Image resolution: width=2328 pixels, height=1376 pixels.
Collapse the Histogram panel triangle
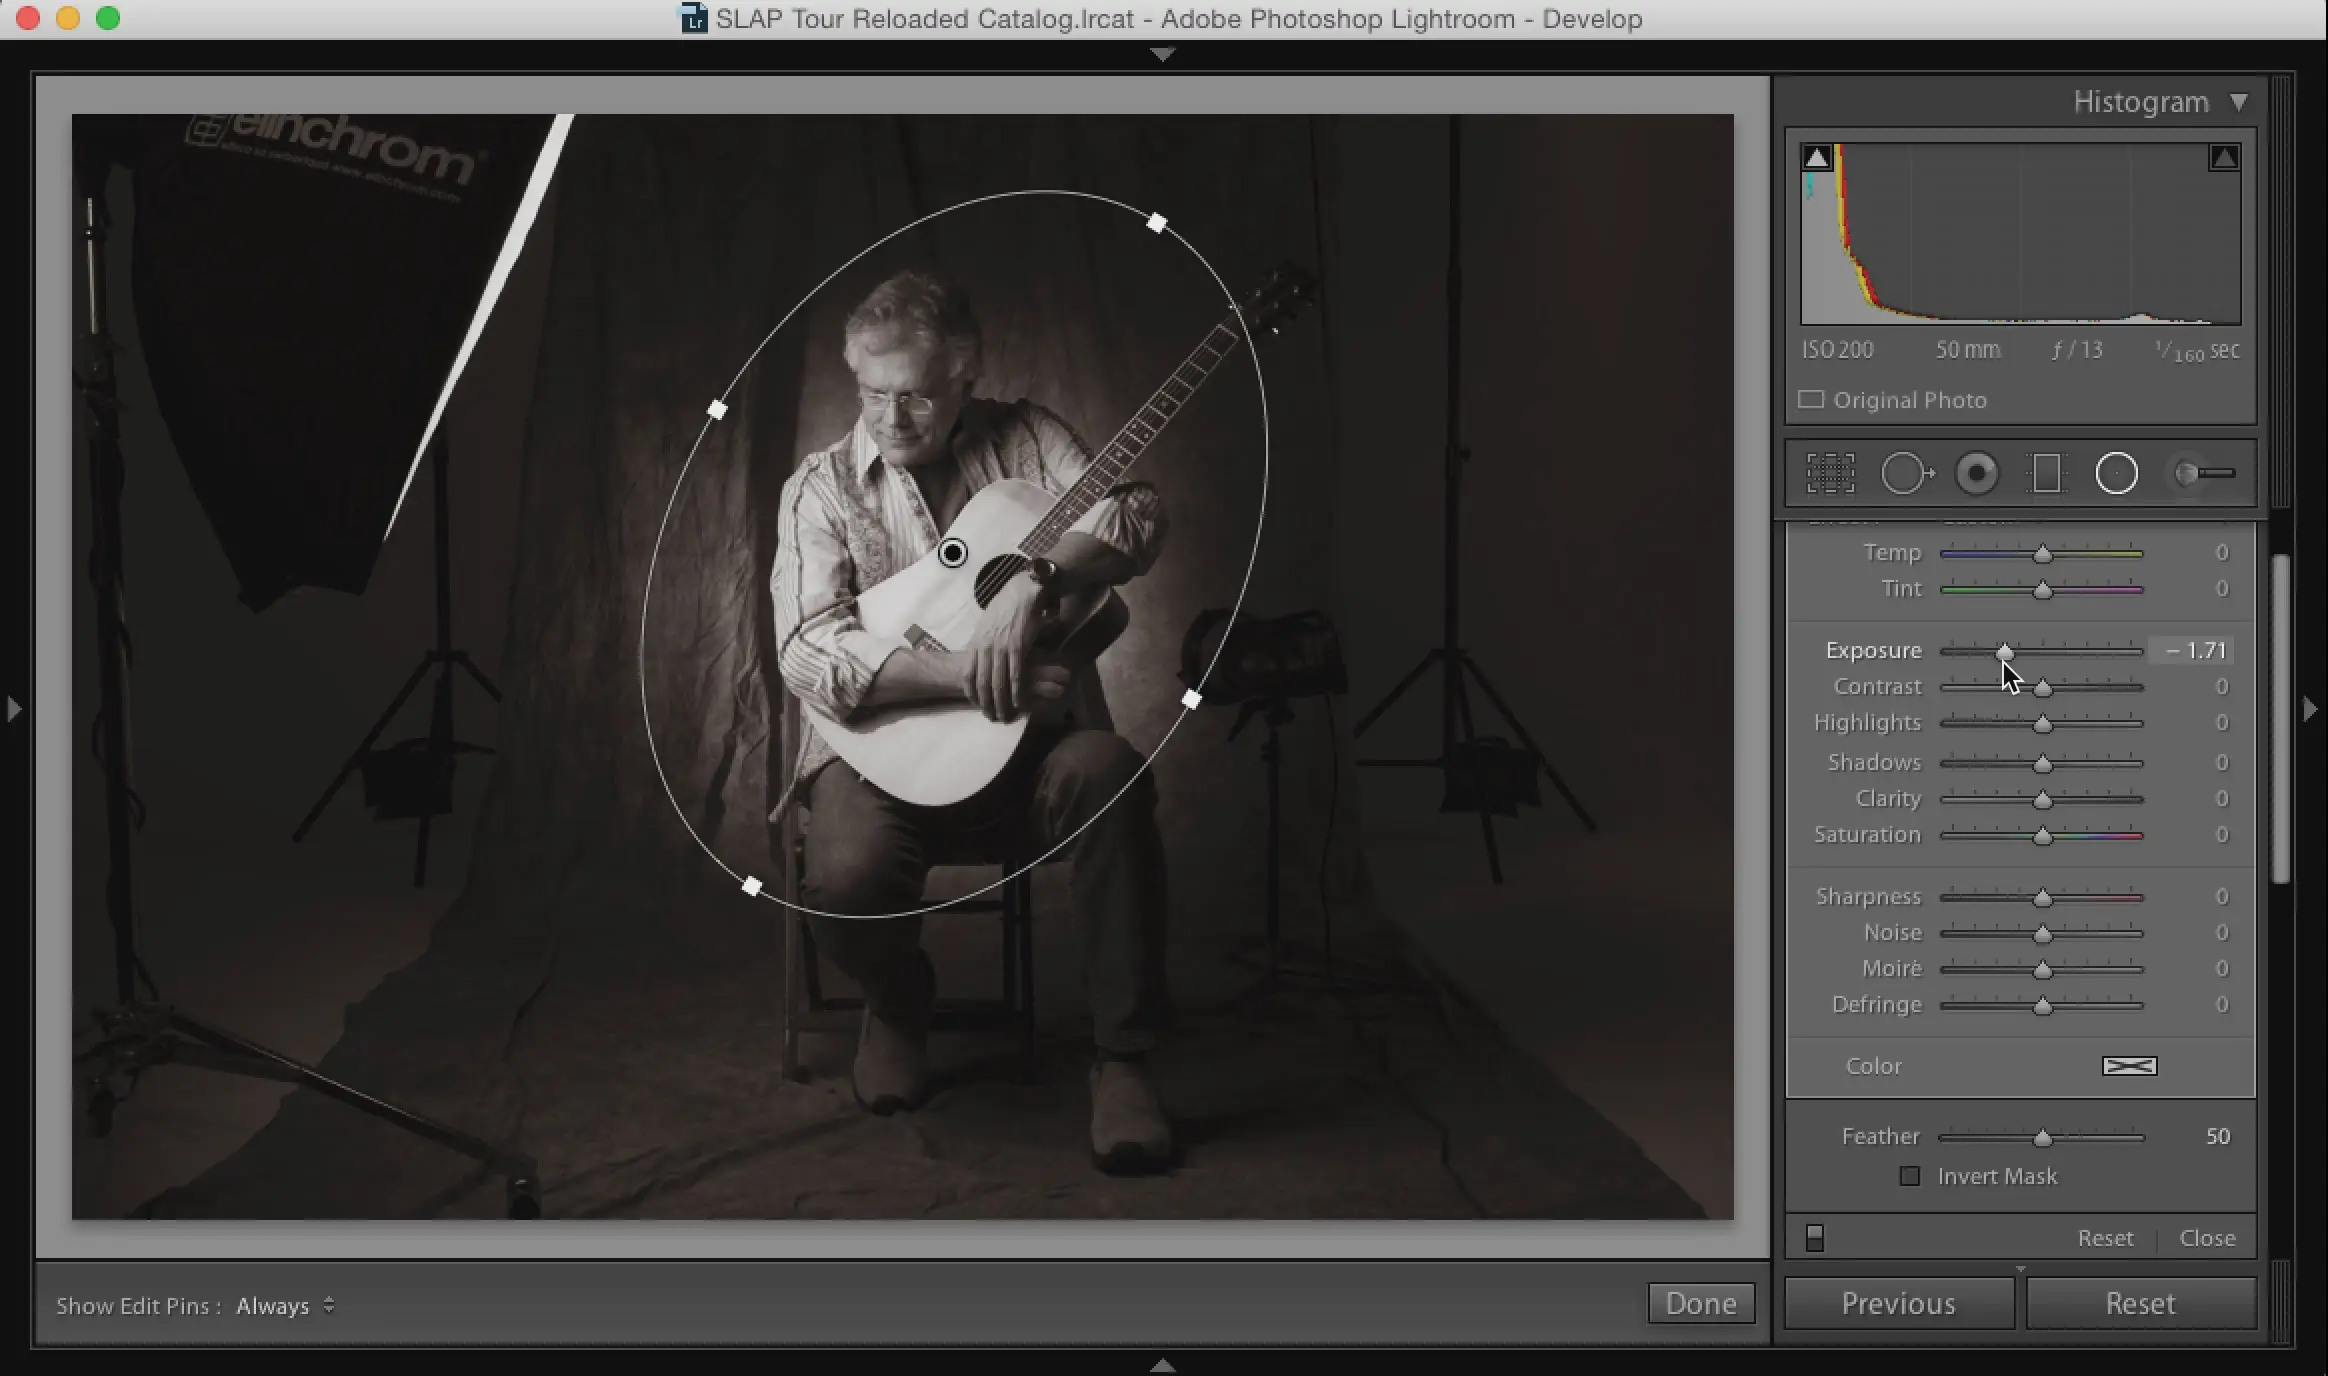[2239, 102]
